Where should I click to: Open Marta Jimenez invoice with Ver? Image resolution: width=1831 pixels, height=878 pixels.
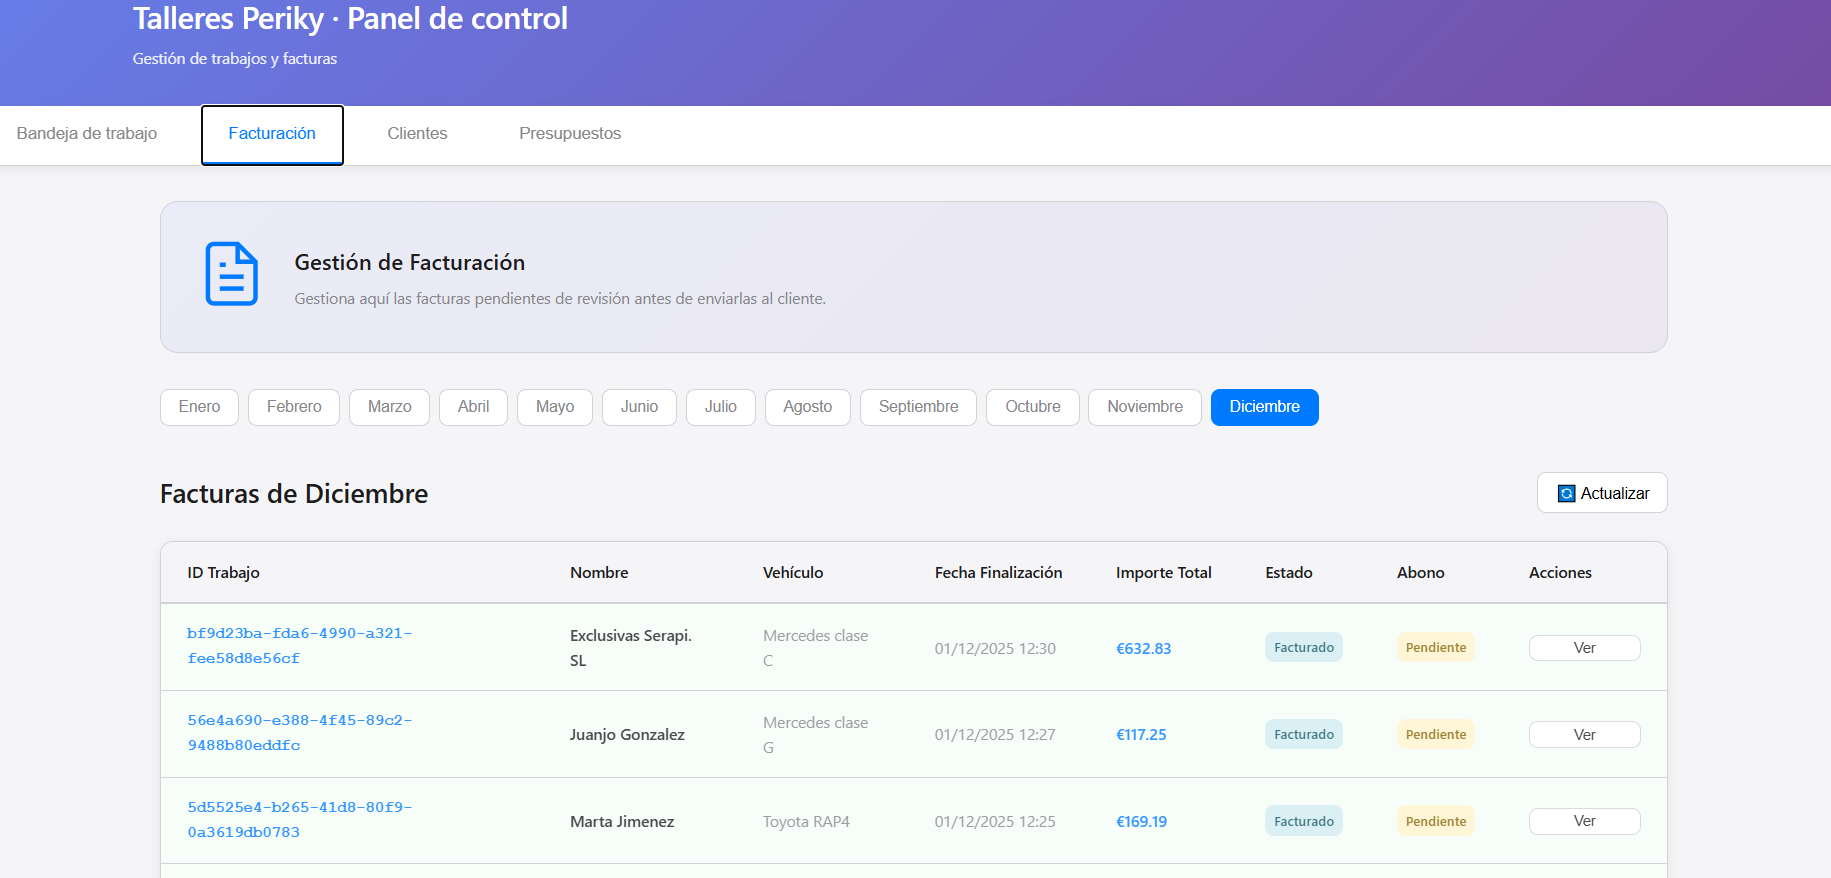(1584, 821)
